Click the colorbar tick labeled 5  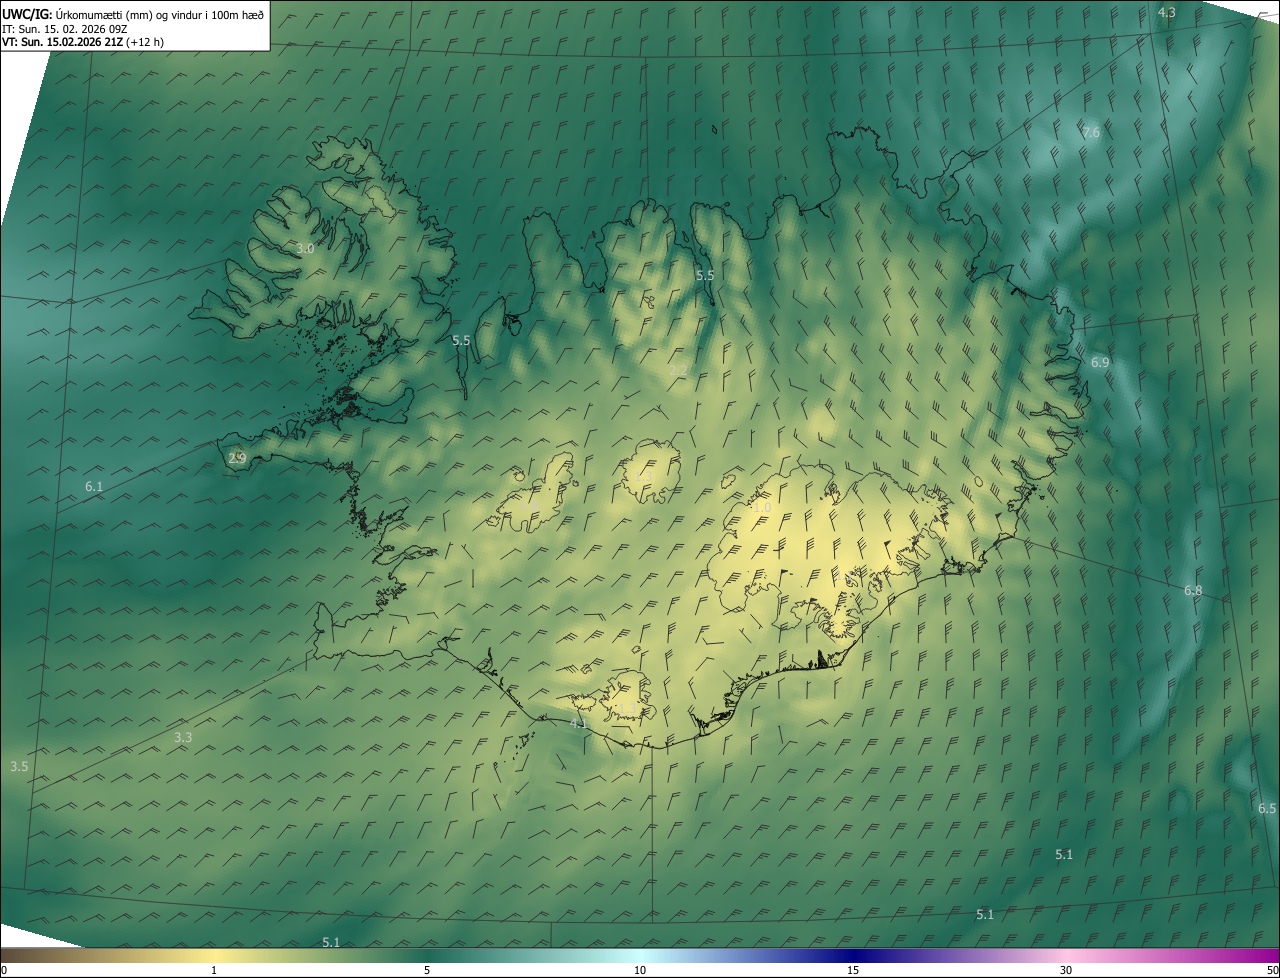pyautogui.click(x=427, y=970)
